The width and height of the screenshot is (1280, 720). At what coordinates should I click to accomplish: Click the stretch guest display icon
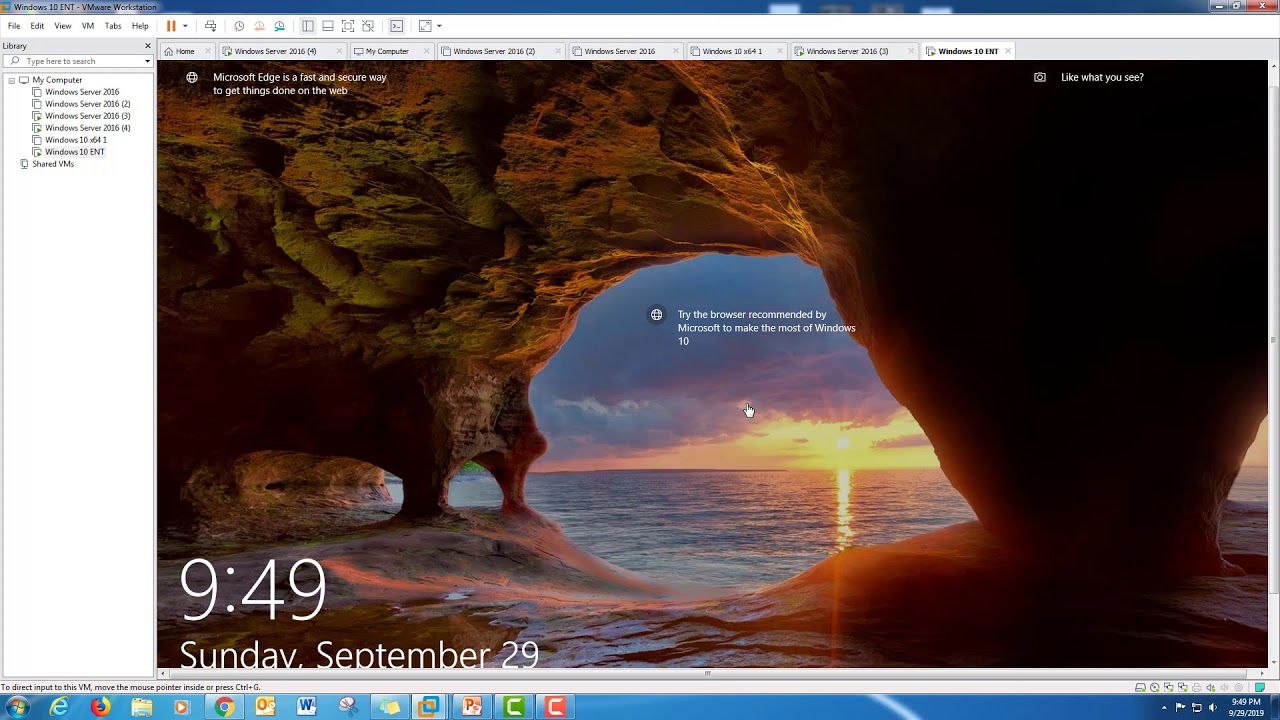(x=425, y=26)
